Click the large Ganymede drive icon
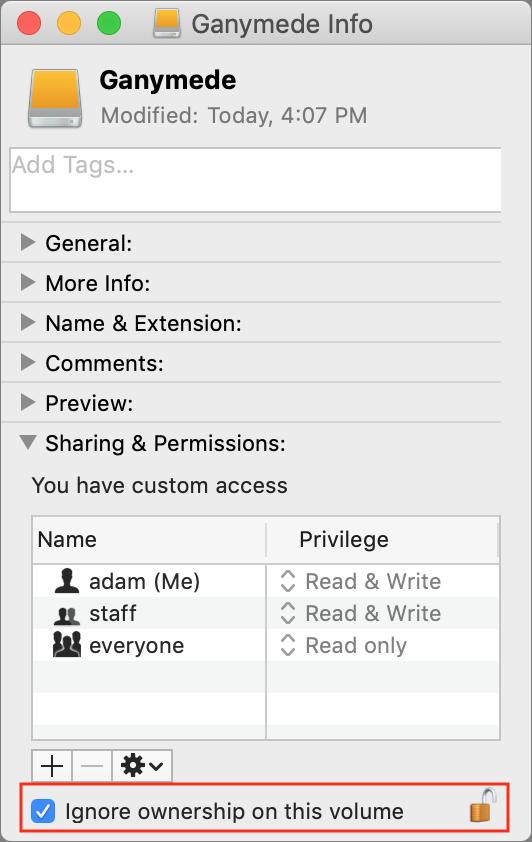Image resolution: width=532 pixels, height=842 pixels. pyautogui.click(x=55, y=98)
